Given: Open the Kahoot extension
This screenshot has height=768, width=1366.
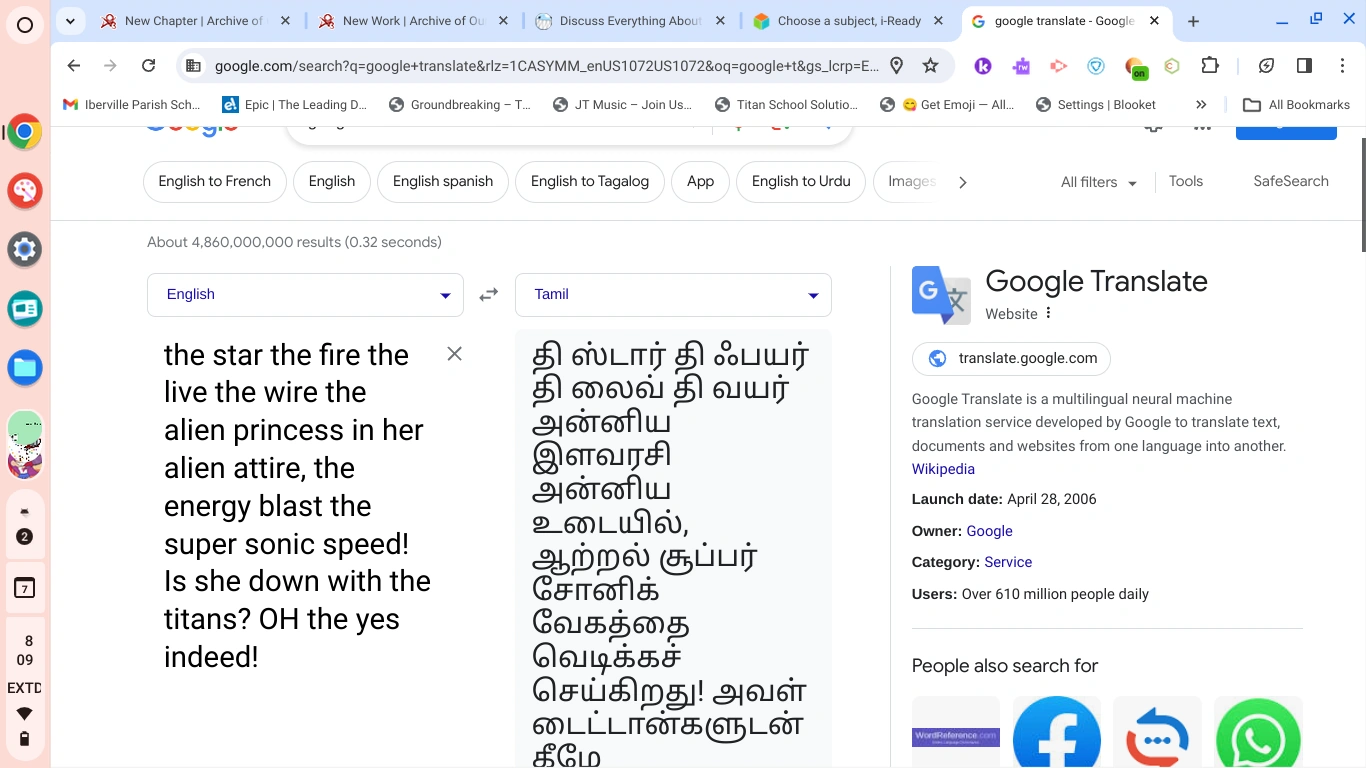Looking at the screenshot, I should [983, 65].
